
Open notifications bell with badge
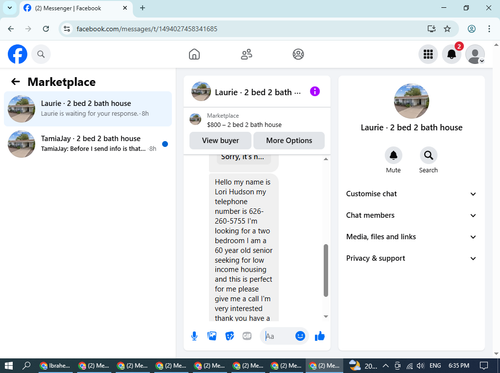point(452,54)
